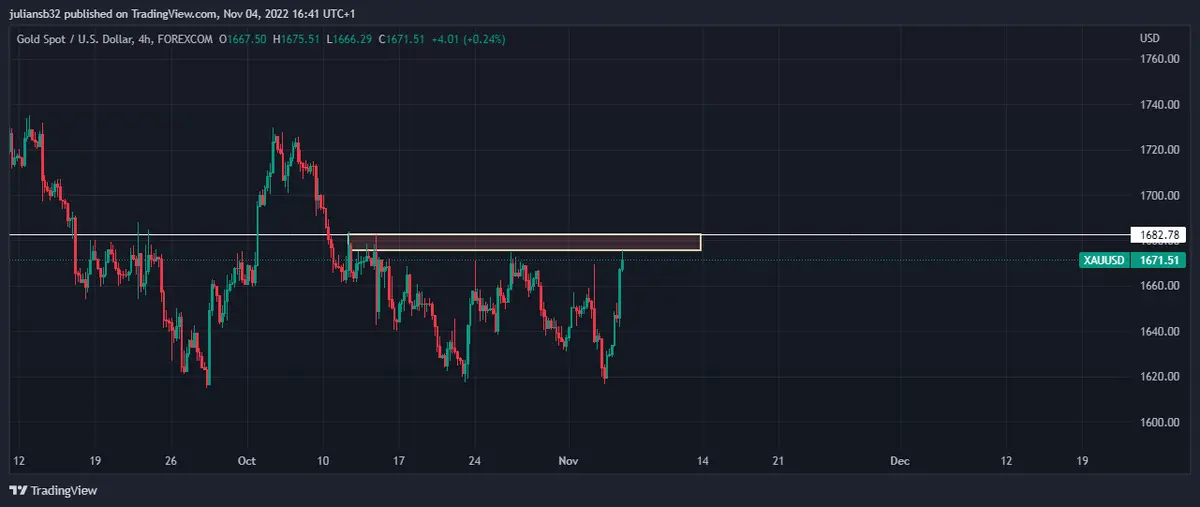Image resolution: width=1200 pixels, height=507 pixels.
Task: Click the Dec date on time axis
Action: click(x=900, y=461)
